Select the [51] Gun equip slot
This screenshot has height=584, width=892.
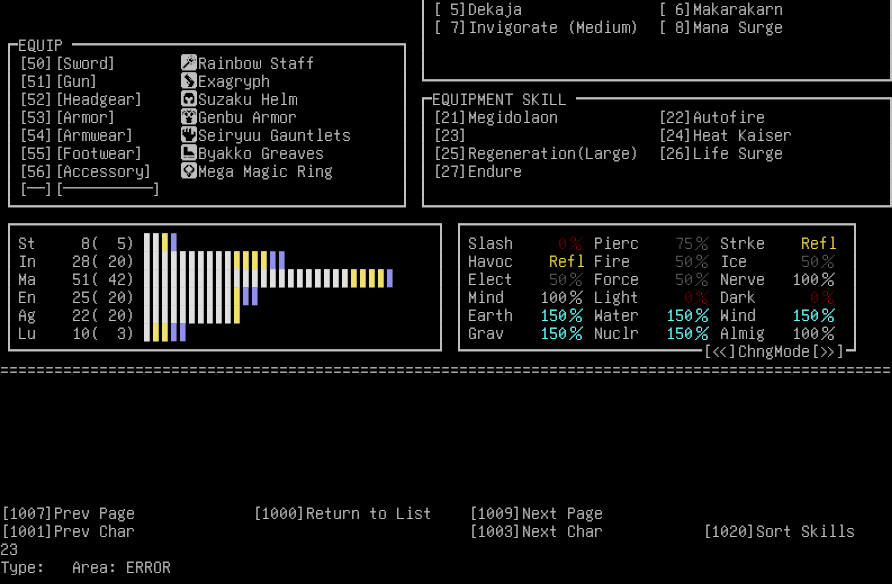point(58,81)
